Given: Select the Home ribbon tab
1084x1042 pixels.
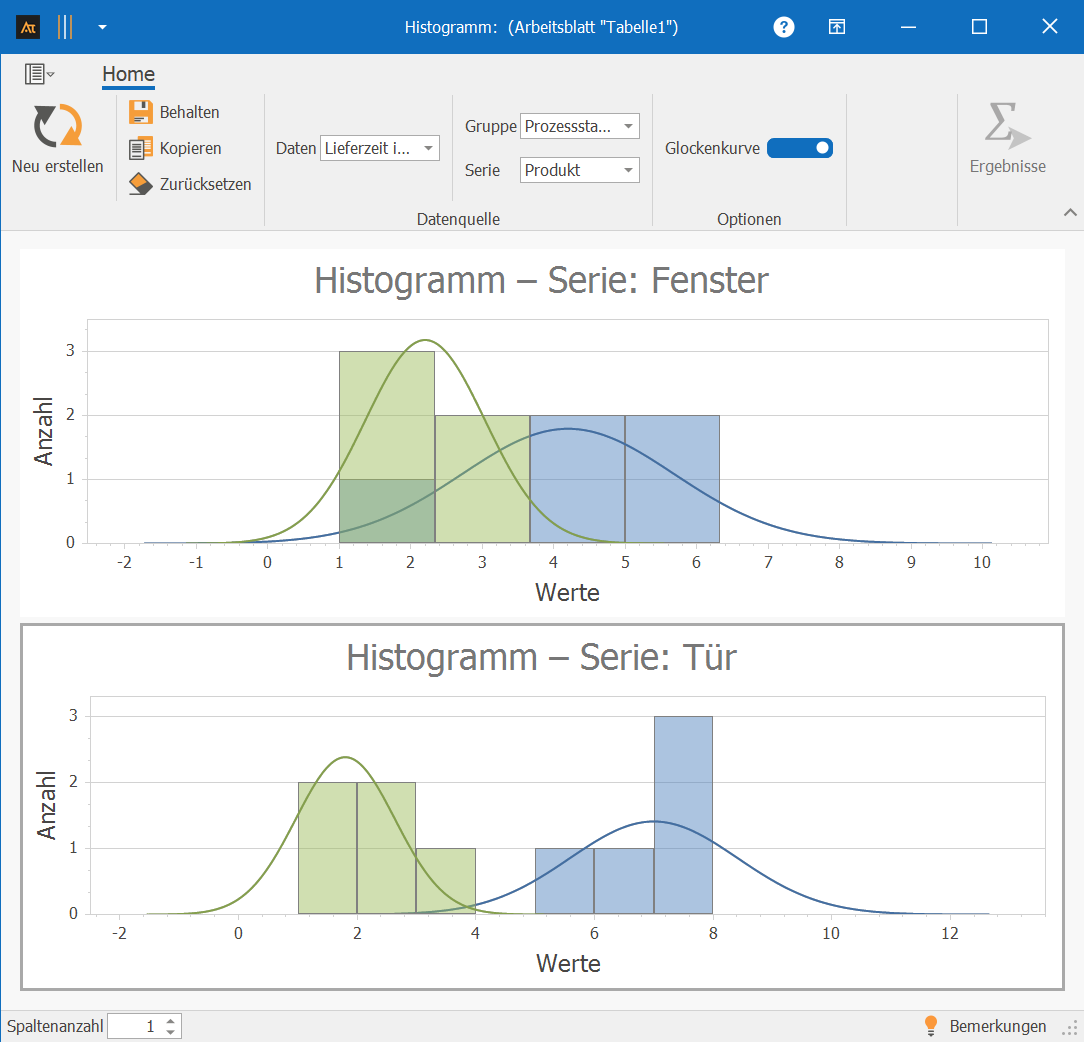Looking at the screenshot, I should click(x=128, y=74).
